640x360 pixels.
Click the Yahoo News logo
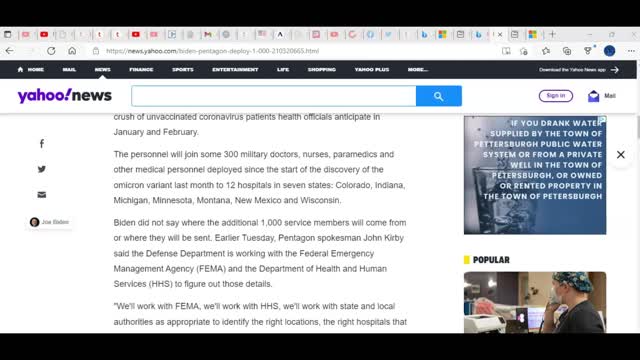pos(64,96)
